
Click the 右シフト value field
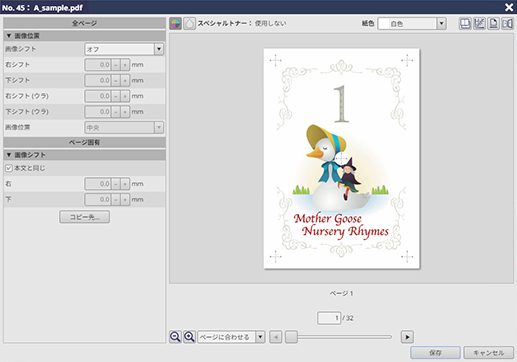[x=98, y=65]
